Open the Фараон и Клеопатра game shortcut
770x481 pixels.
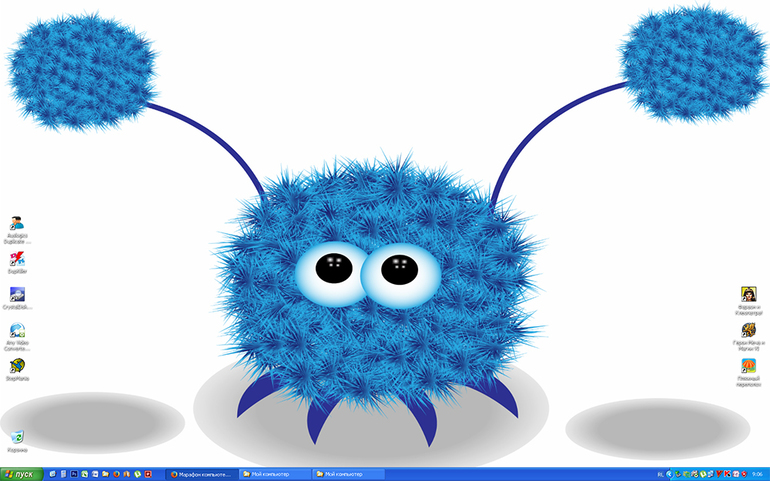748,295
